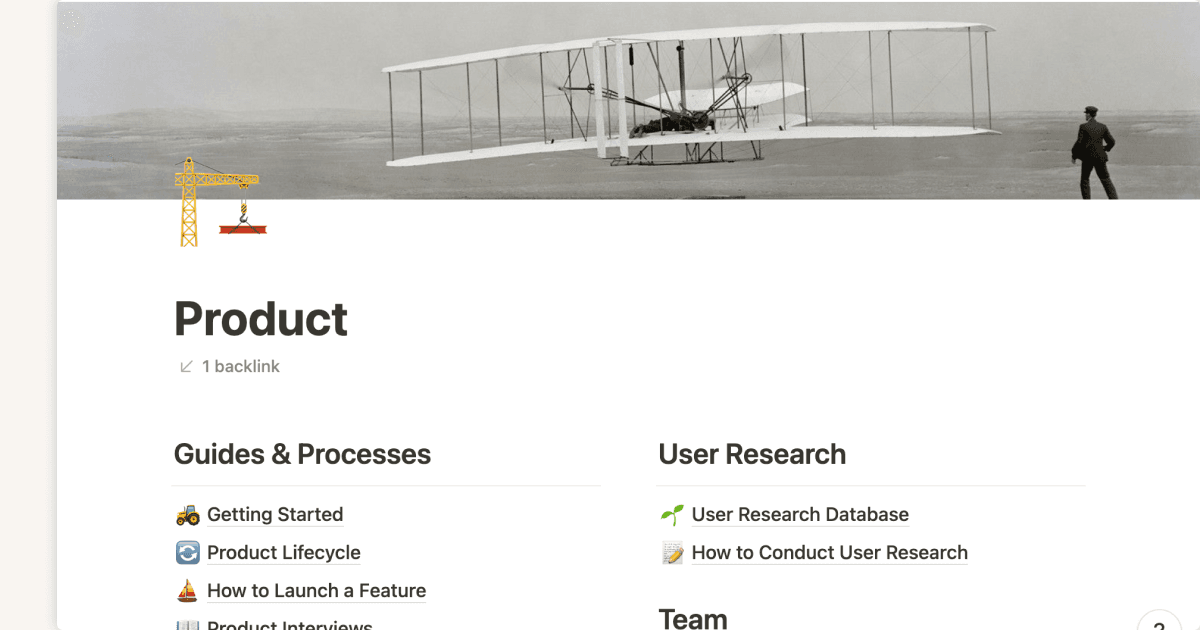The image size is (1200, 630).
Task: Select the sailboat icon next to How to Launch a Feature
Action: pyautogui.click(x=186, y=590)
